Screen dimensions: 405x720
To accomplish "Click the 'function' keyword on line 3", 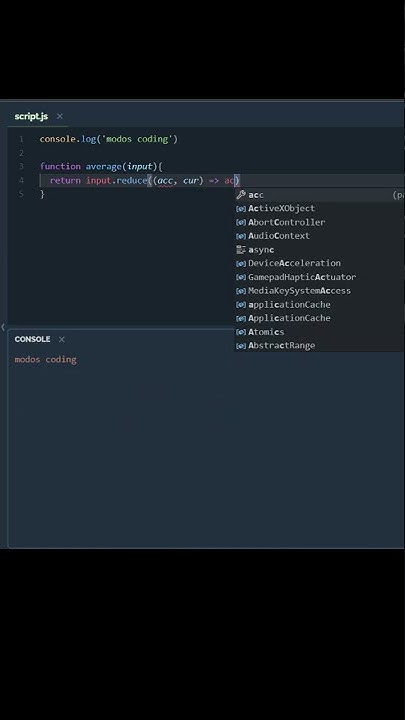I will point(60,166).
